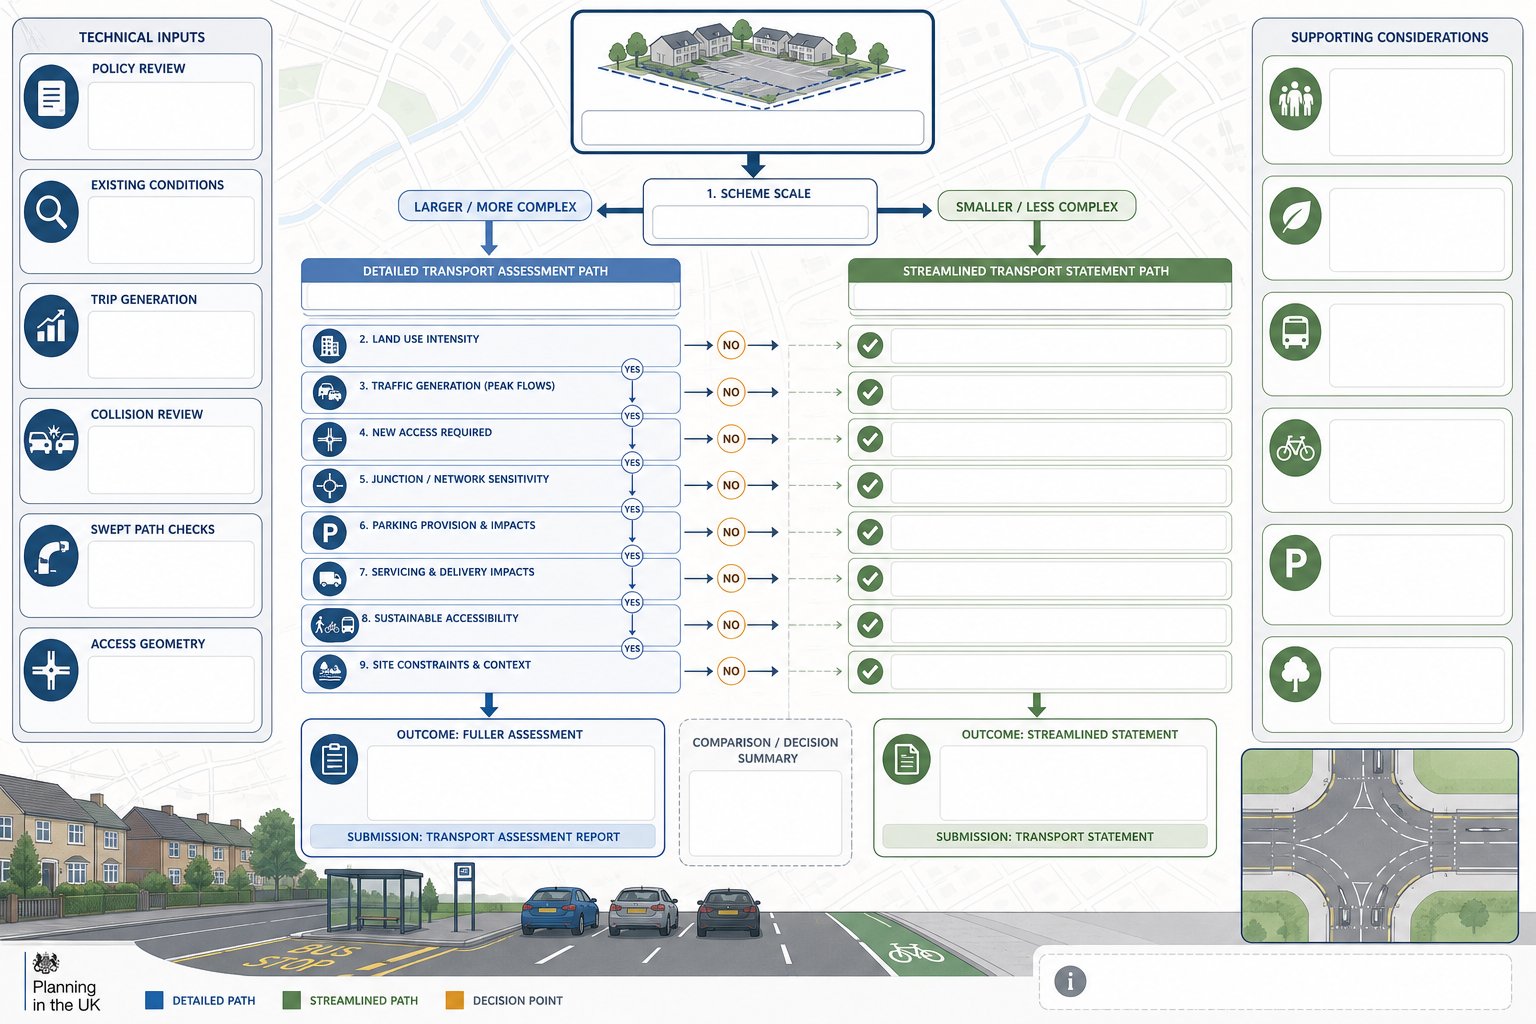Select the YES marker below Sustainable Accessibility
The height and width of the screenshot is (1024, 1536).
tap(632, 648)
